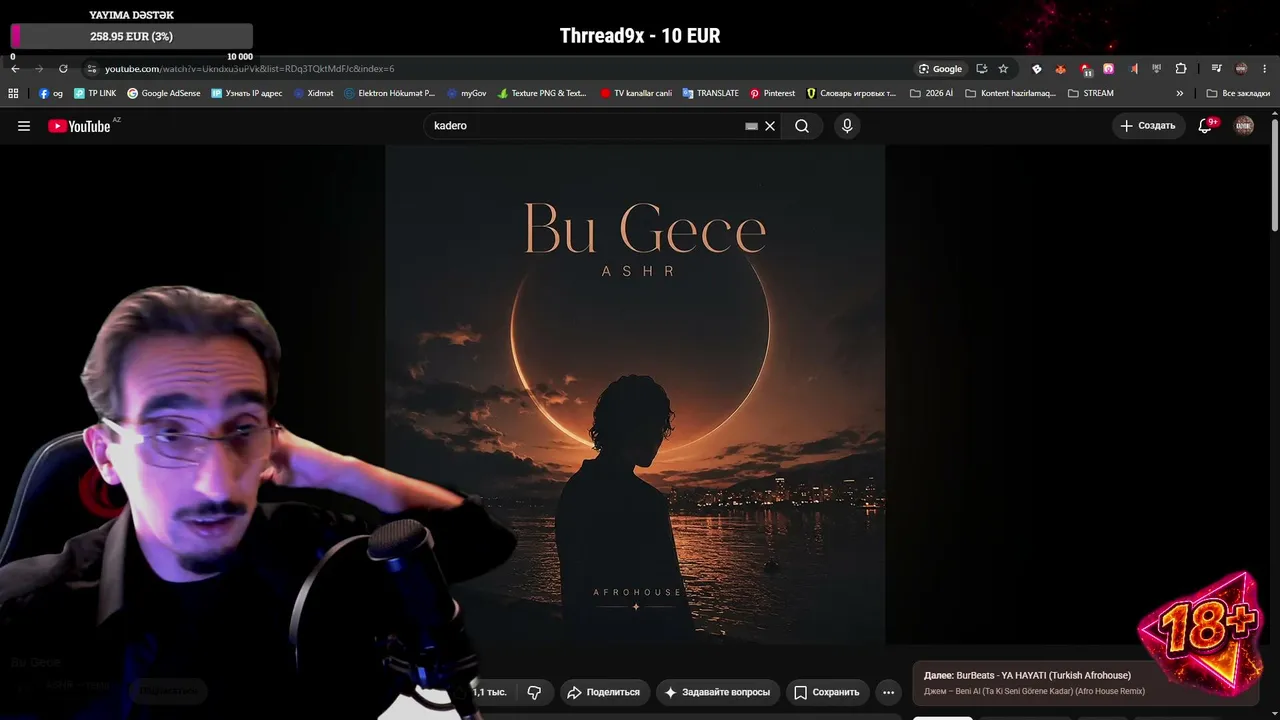
Task: Go to the YouTube home logo
Action: point(79,126)
